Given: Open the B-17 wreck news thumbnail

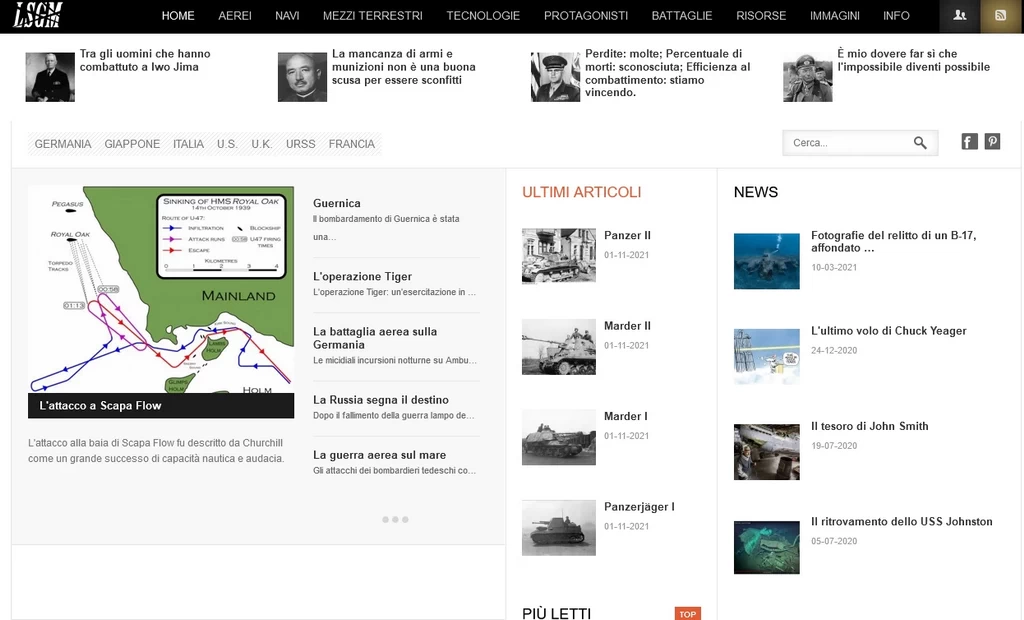Looking at the screenshot, I should (767, 261).
